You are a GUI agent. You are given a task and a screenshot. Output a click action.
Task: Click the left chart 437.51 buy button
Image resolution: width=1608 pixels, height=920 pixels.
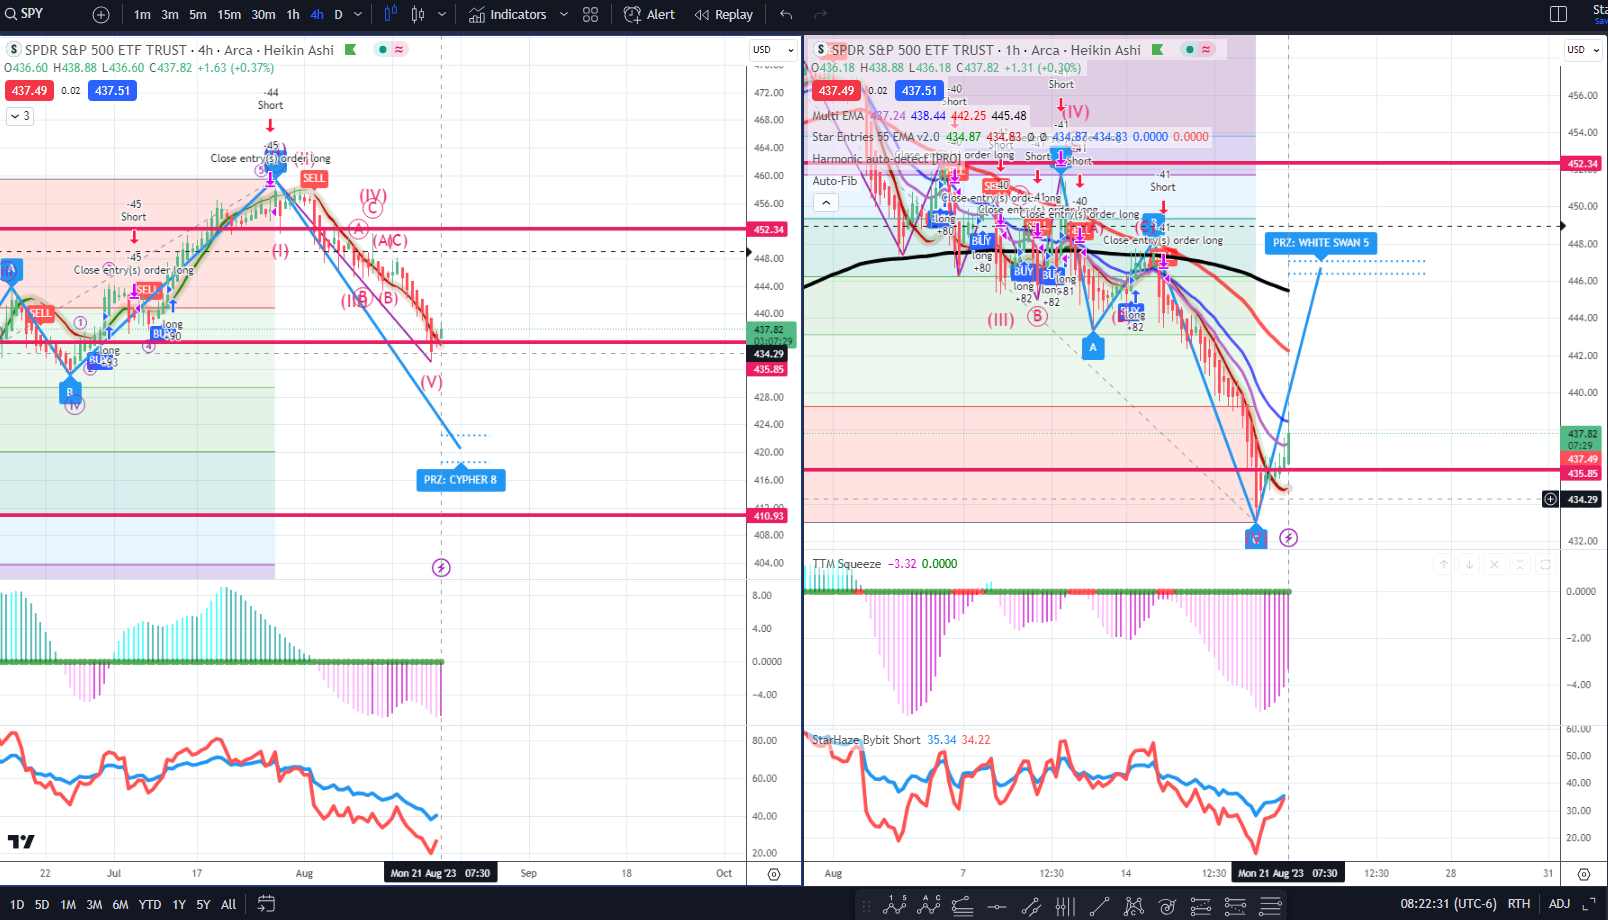[112, 91]
